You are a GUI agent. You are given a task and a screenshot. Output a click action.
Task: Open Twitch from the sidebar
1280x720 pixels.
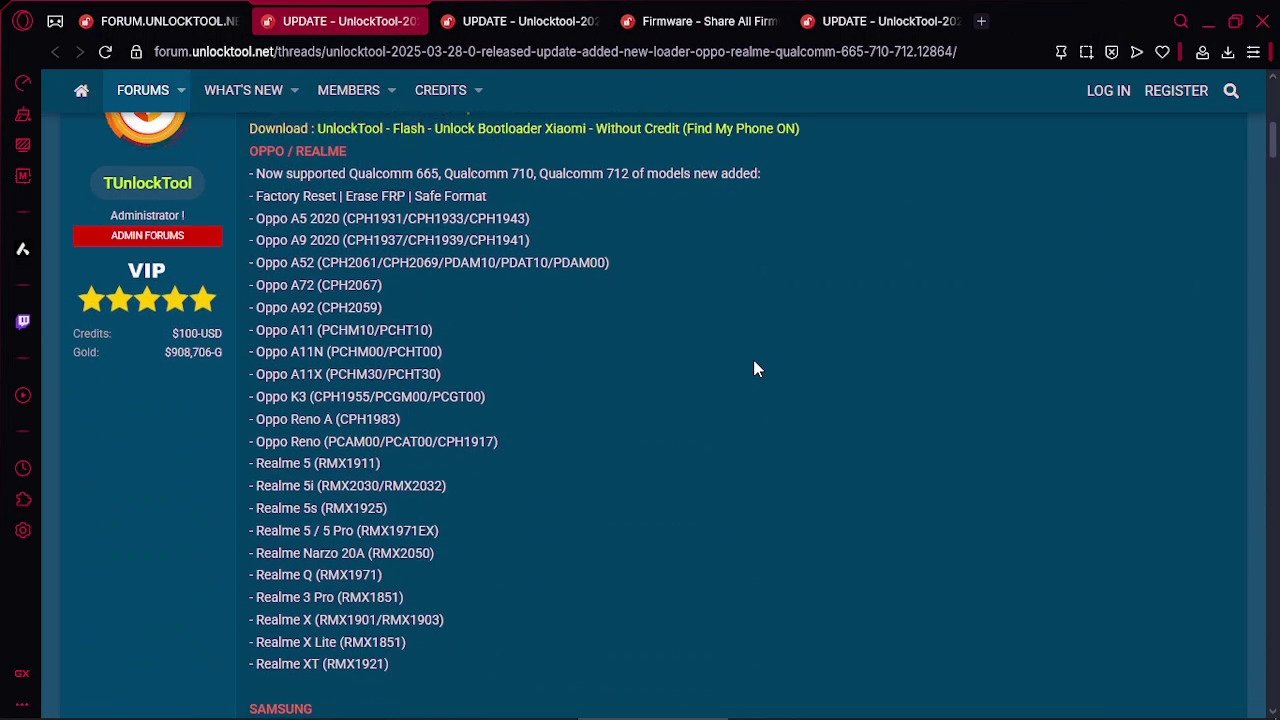coord(22,321)
